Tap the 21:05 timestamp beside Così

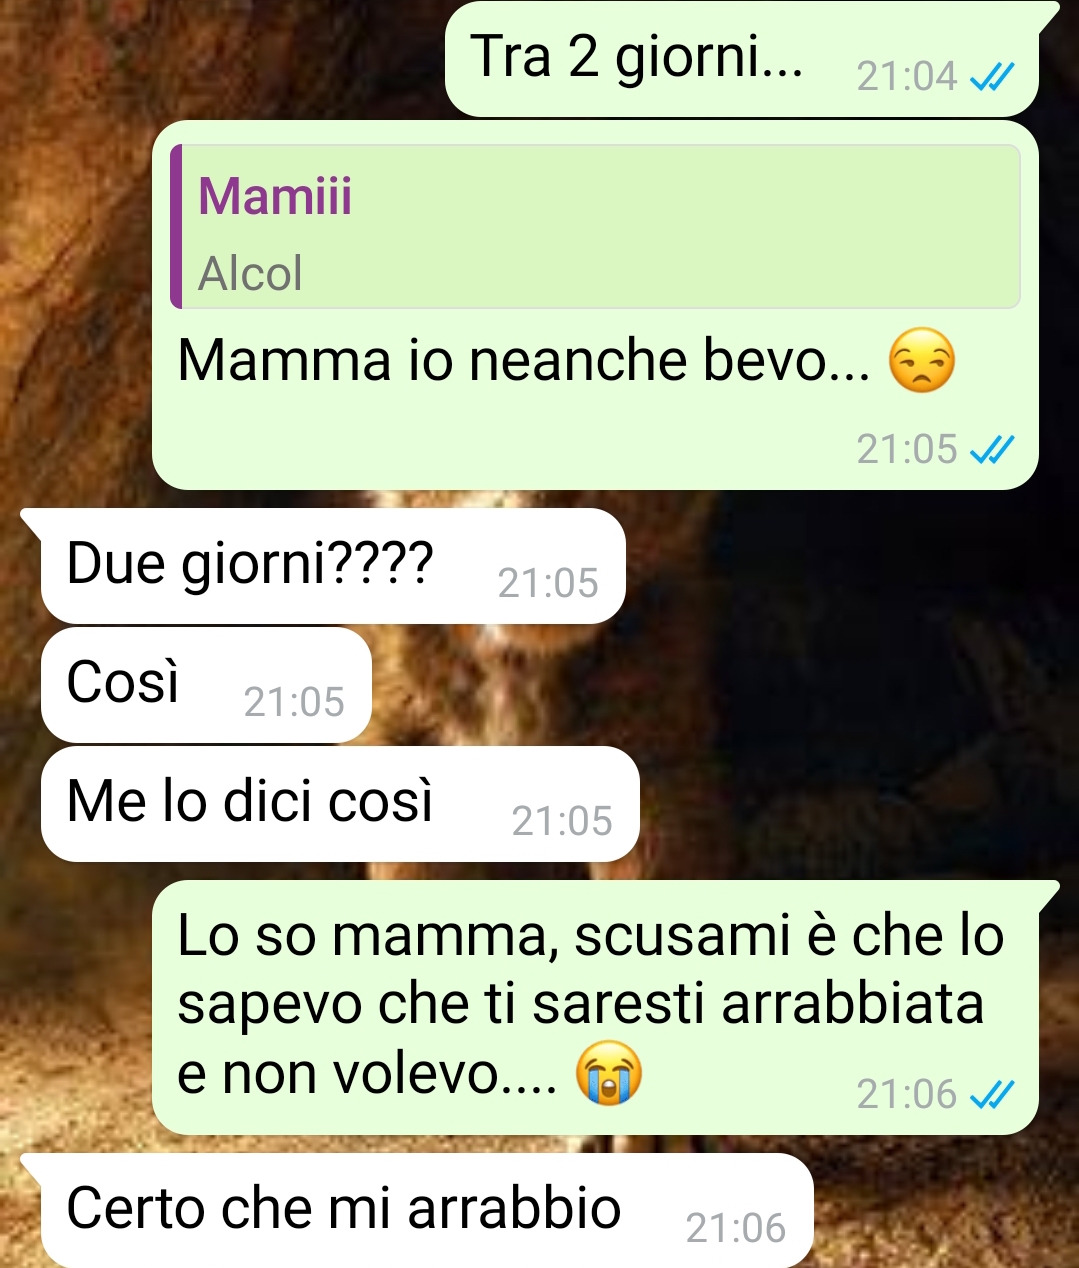tap(294, 702)
